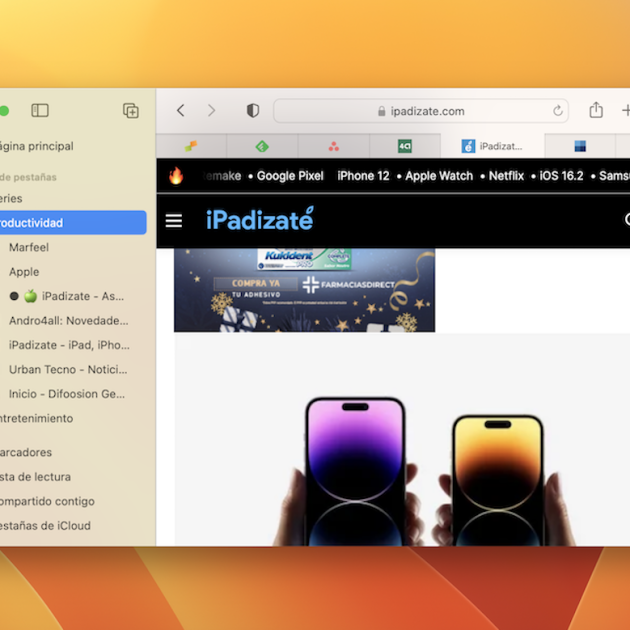
Task: Go back with the back arrow
Action: point(180,110)
